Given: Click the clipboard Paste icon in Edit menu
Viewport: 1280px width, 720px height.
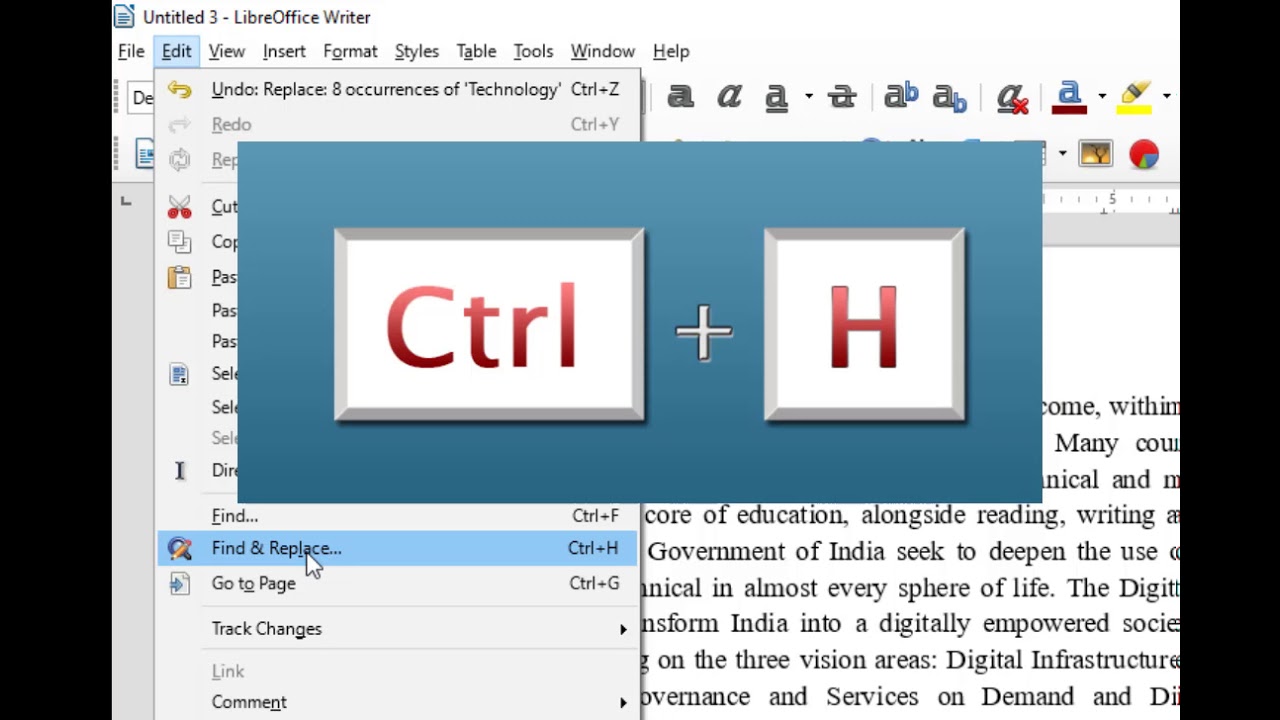Looking at the screenshot, I should (x=179, y=277).
